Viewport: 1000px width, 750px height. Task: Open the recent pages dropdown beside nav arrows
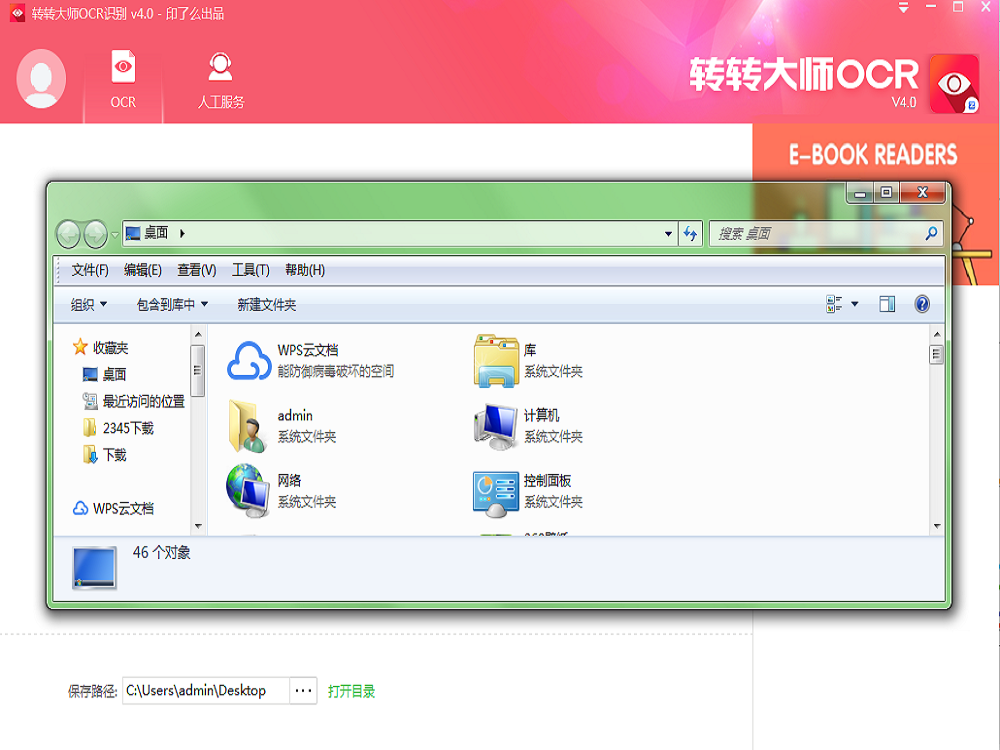click(115, 235)
